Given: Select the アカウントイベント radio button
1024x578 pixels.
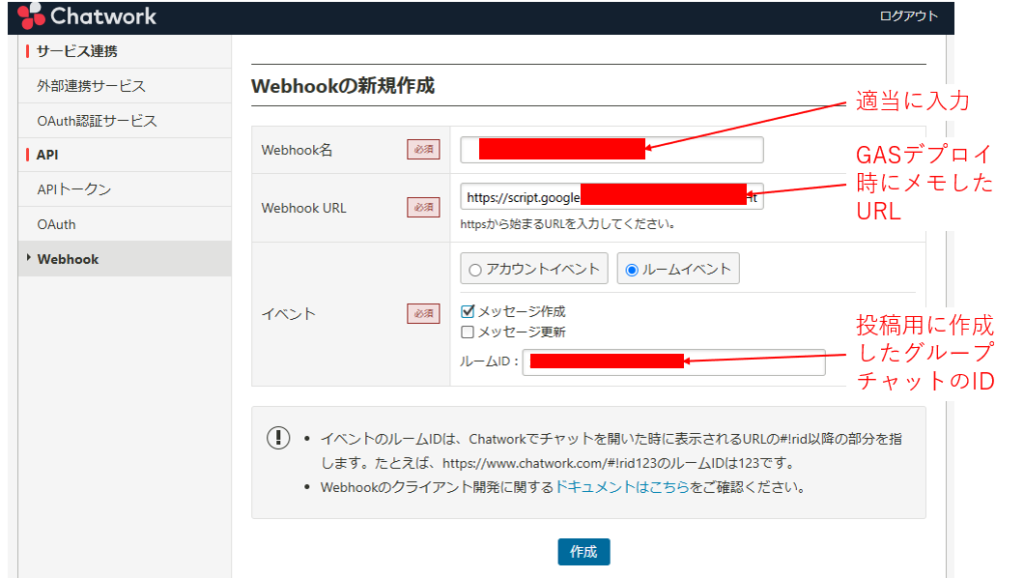Looking at the screenshot, I should [475, 270].
